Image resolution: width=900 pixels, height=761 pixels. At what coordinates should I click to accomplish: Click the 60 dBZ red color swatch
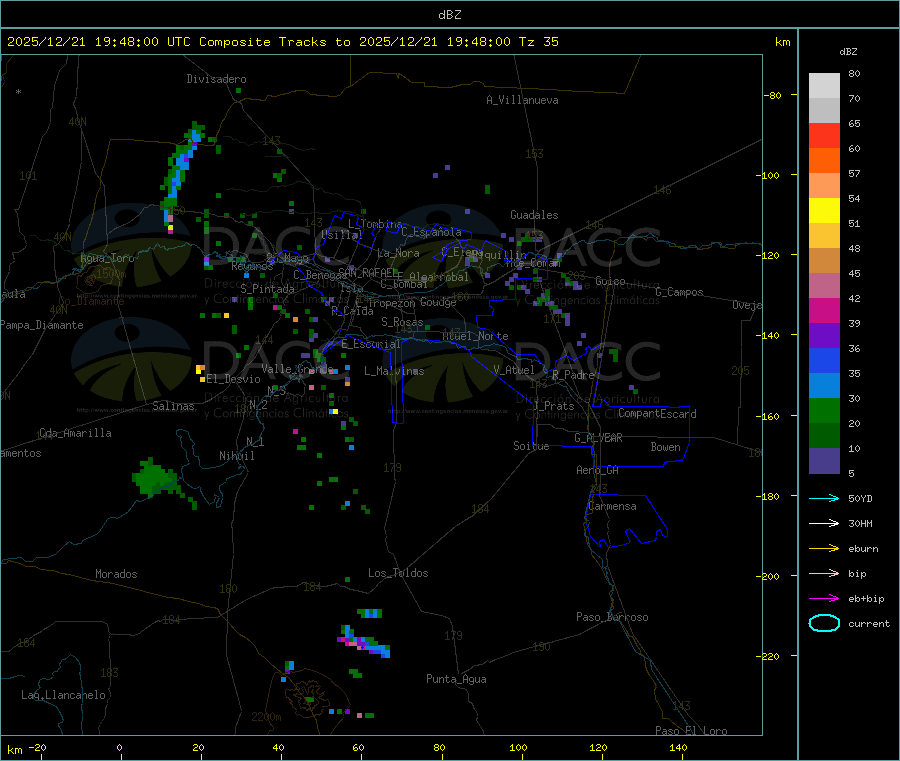click(824, 135)
